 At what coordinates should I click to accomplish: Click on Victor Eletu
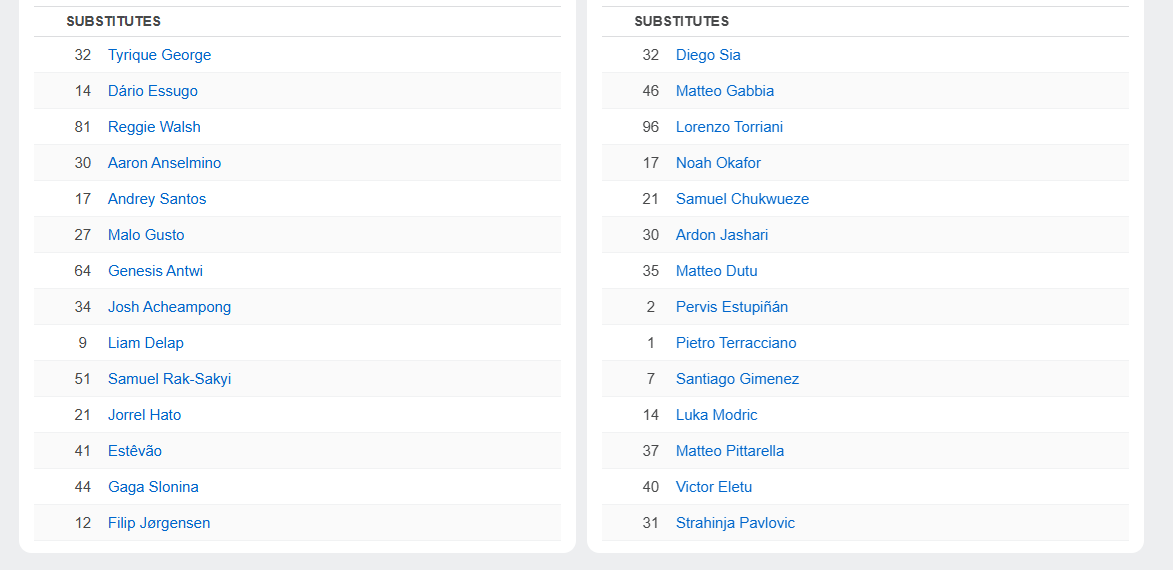coord(714,487)
